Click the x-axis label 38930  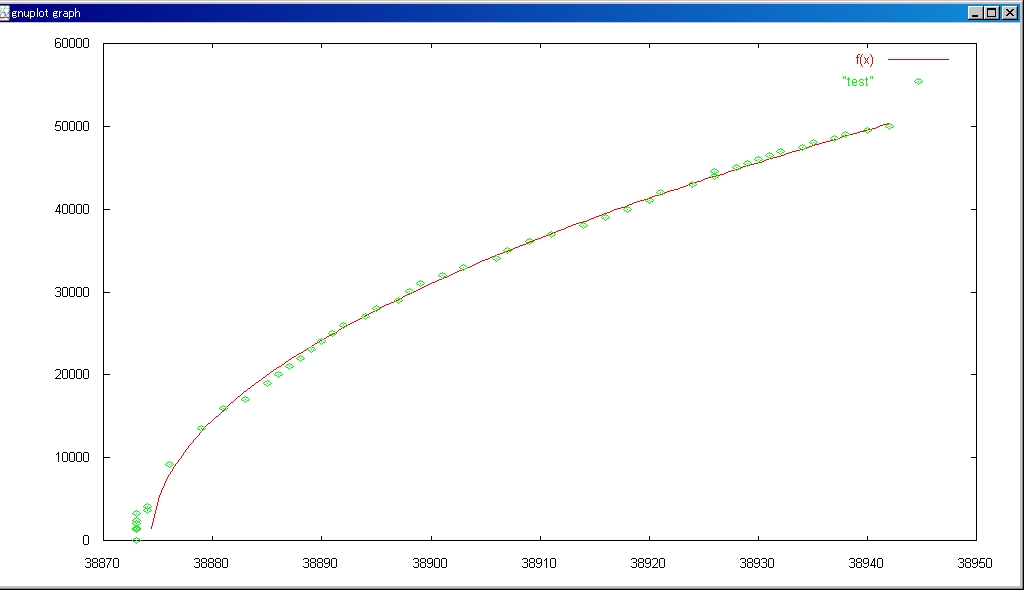[757, 563]
